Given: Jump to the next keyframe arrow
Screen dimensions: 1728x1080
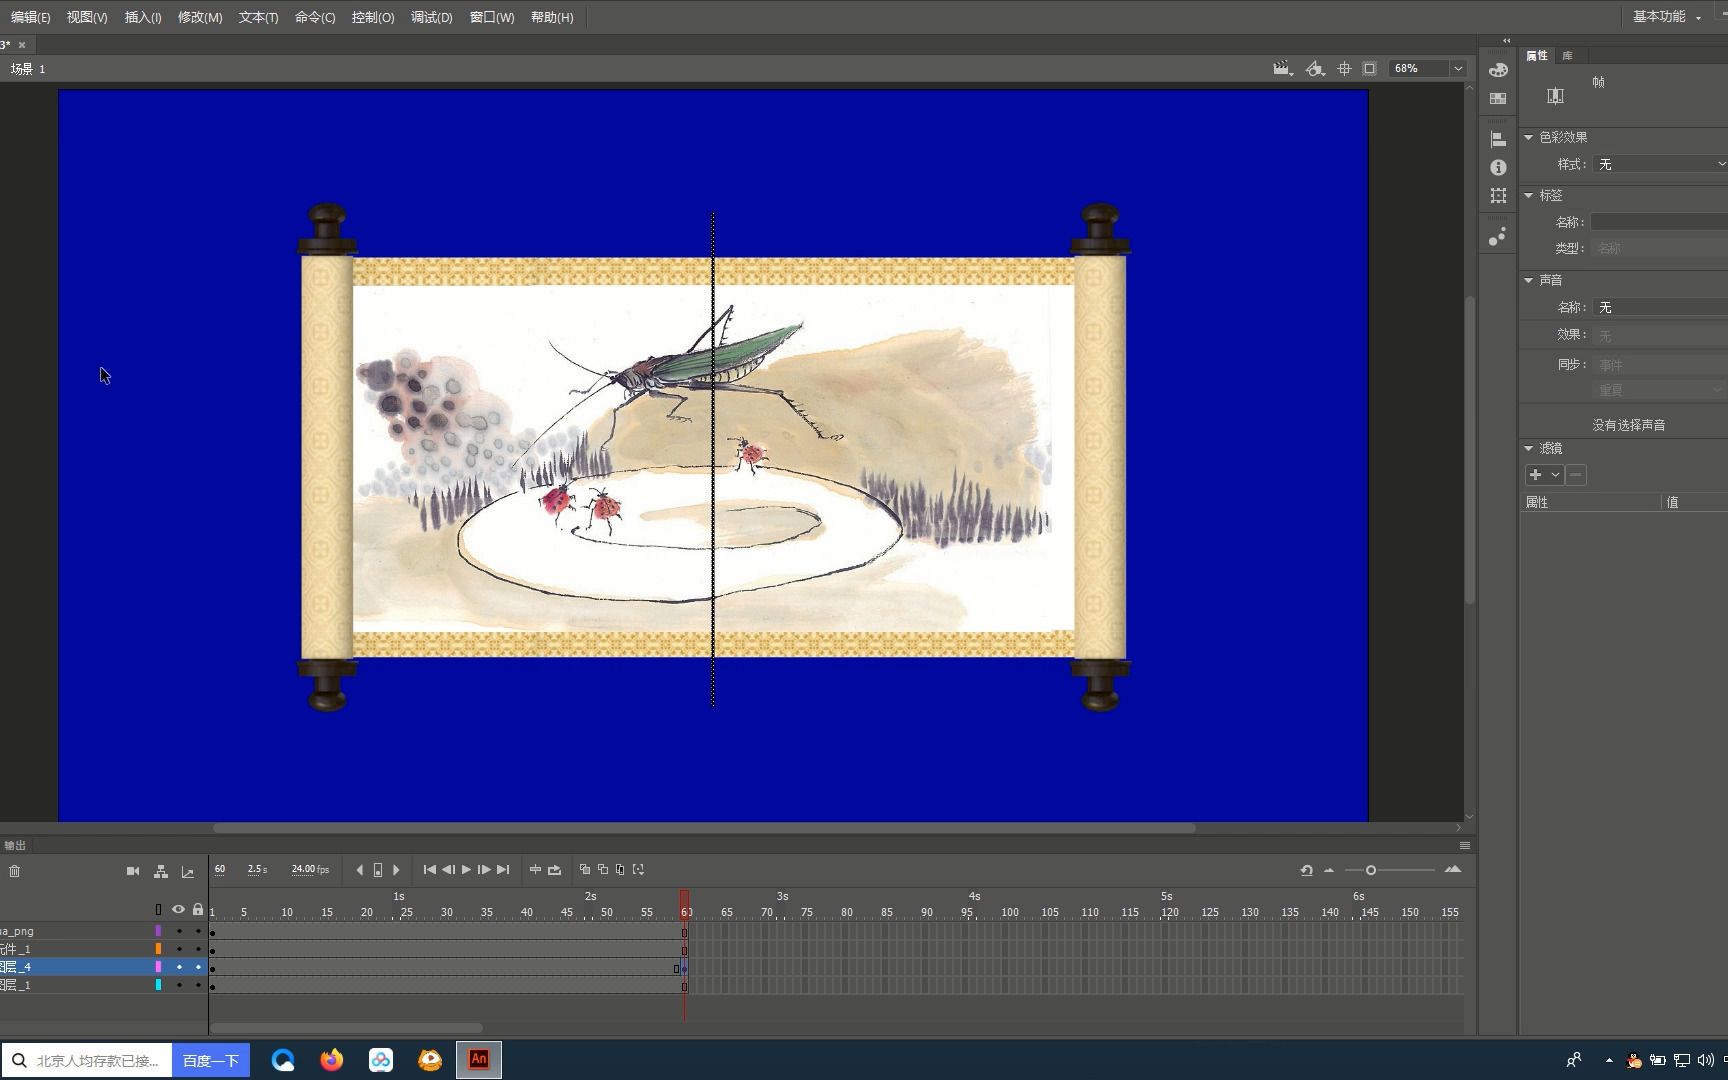Looking at the screenshot, I should (396, 870).
